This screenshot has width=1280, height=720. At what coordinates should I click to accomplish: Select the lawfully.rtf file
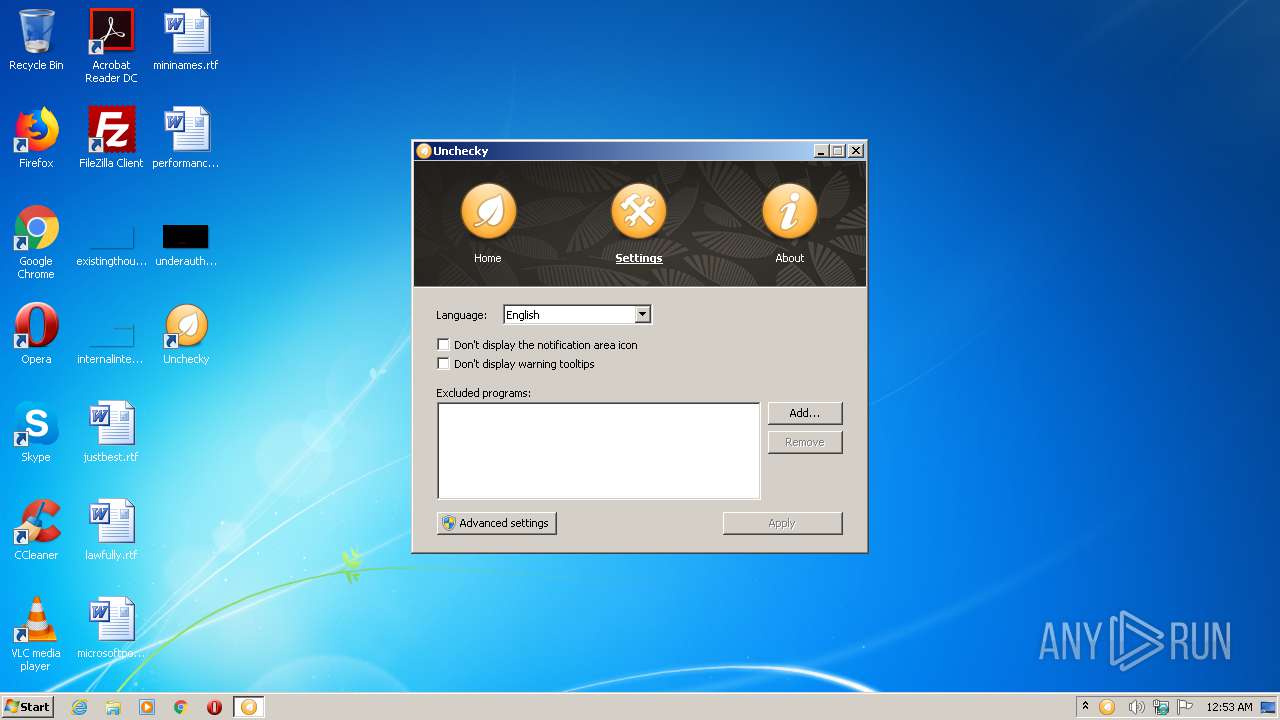111,530
